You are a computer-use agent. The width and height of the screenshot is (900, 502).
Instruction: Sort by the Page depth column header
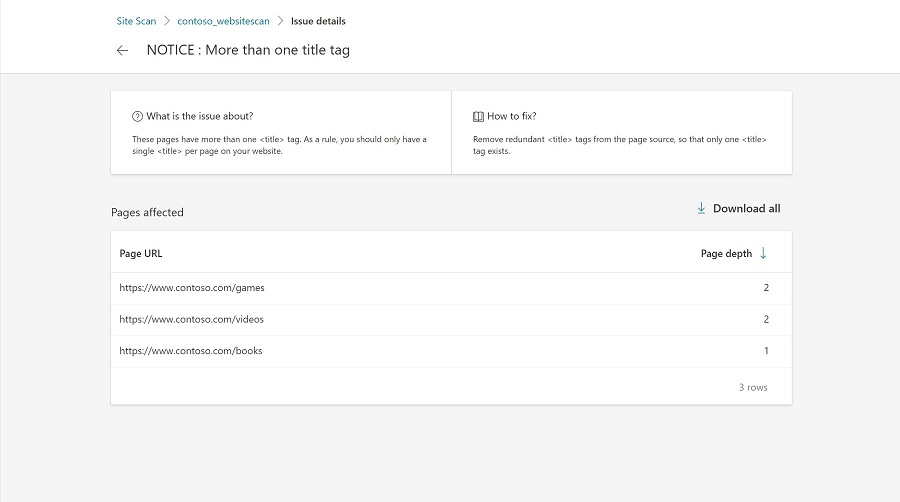pos(726,254)
